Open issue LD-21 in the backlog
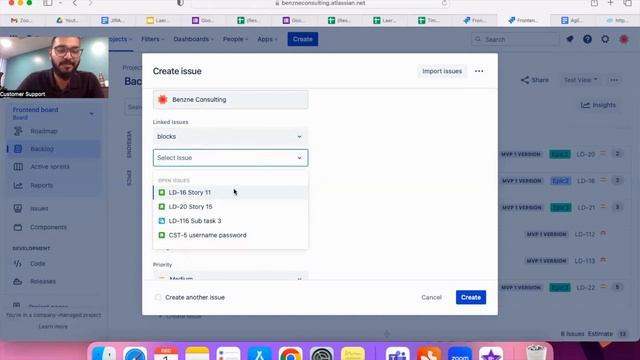 coord(586,207)
